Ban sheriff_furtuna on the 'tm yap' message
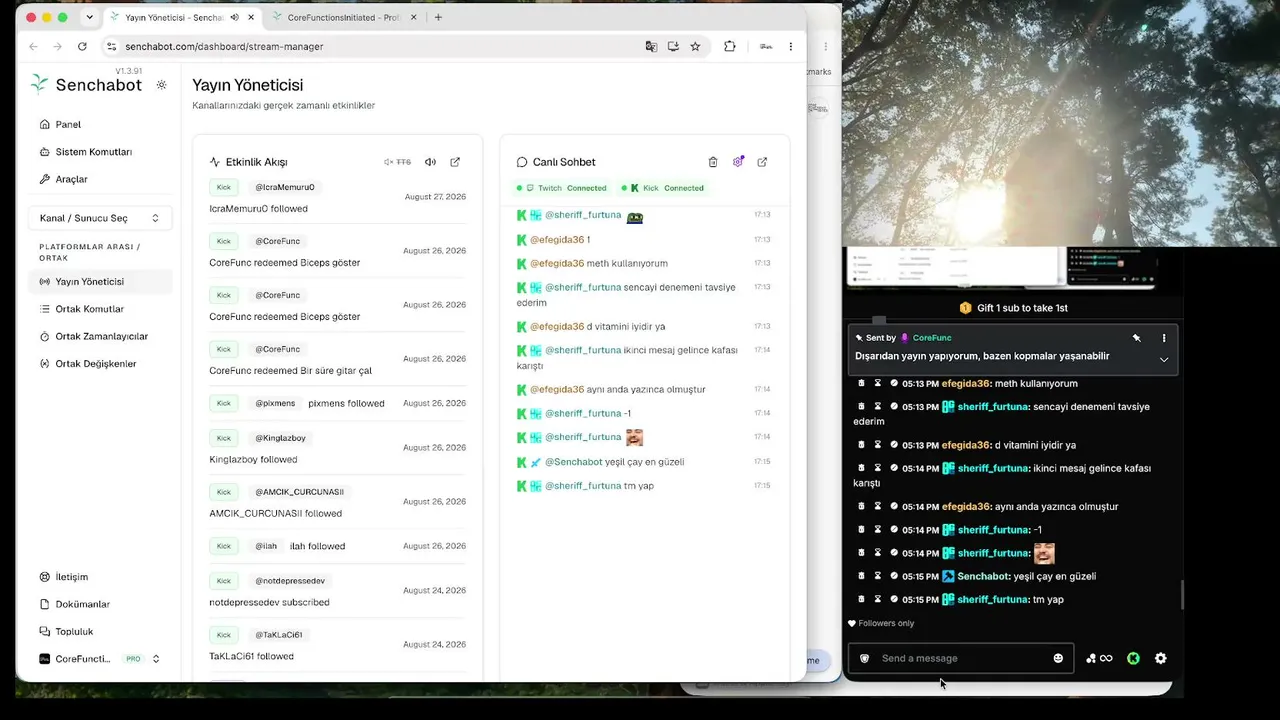 click(x=894, y=599)
